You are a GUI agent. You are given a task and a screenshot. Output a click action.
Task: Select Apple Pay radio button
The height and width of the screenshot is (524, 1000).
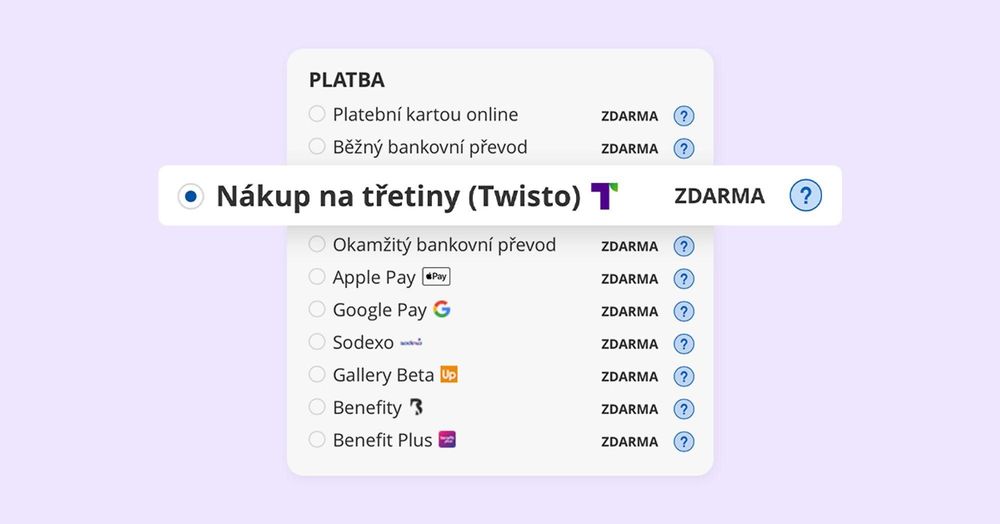click(317, 276)
